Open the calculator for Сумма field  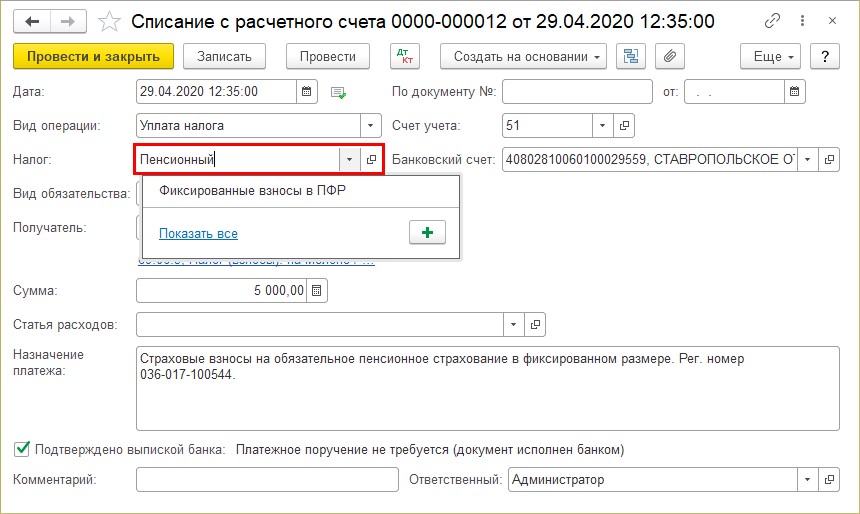click(316, 291)
